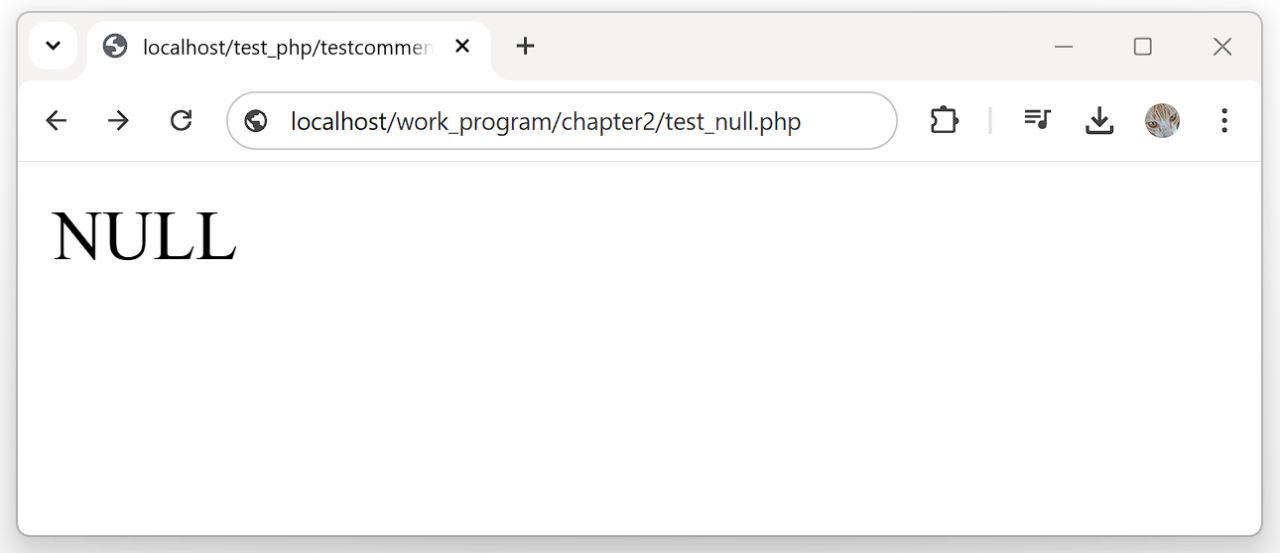Show the Downloads panel
The height and width of the screenshot is (553, 1280).
click(x=1099, y=121)
